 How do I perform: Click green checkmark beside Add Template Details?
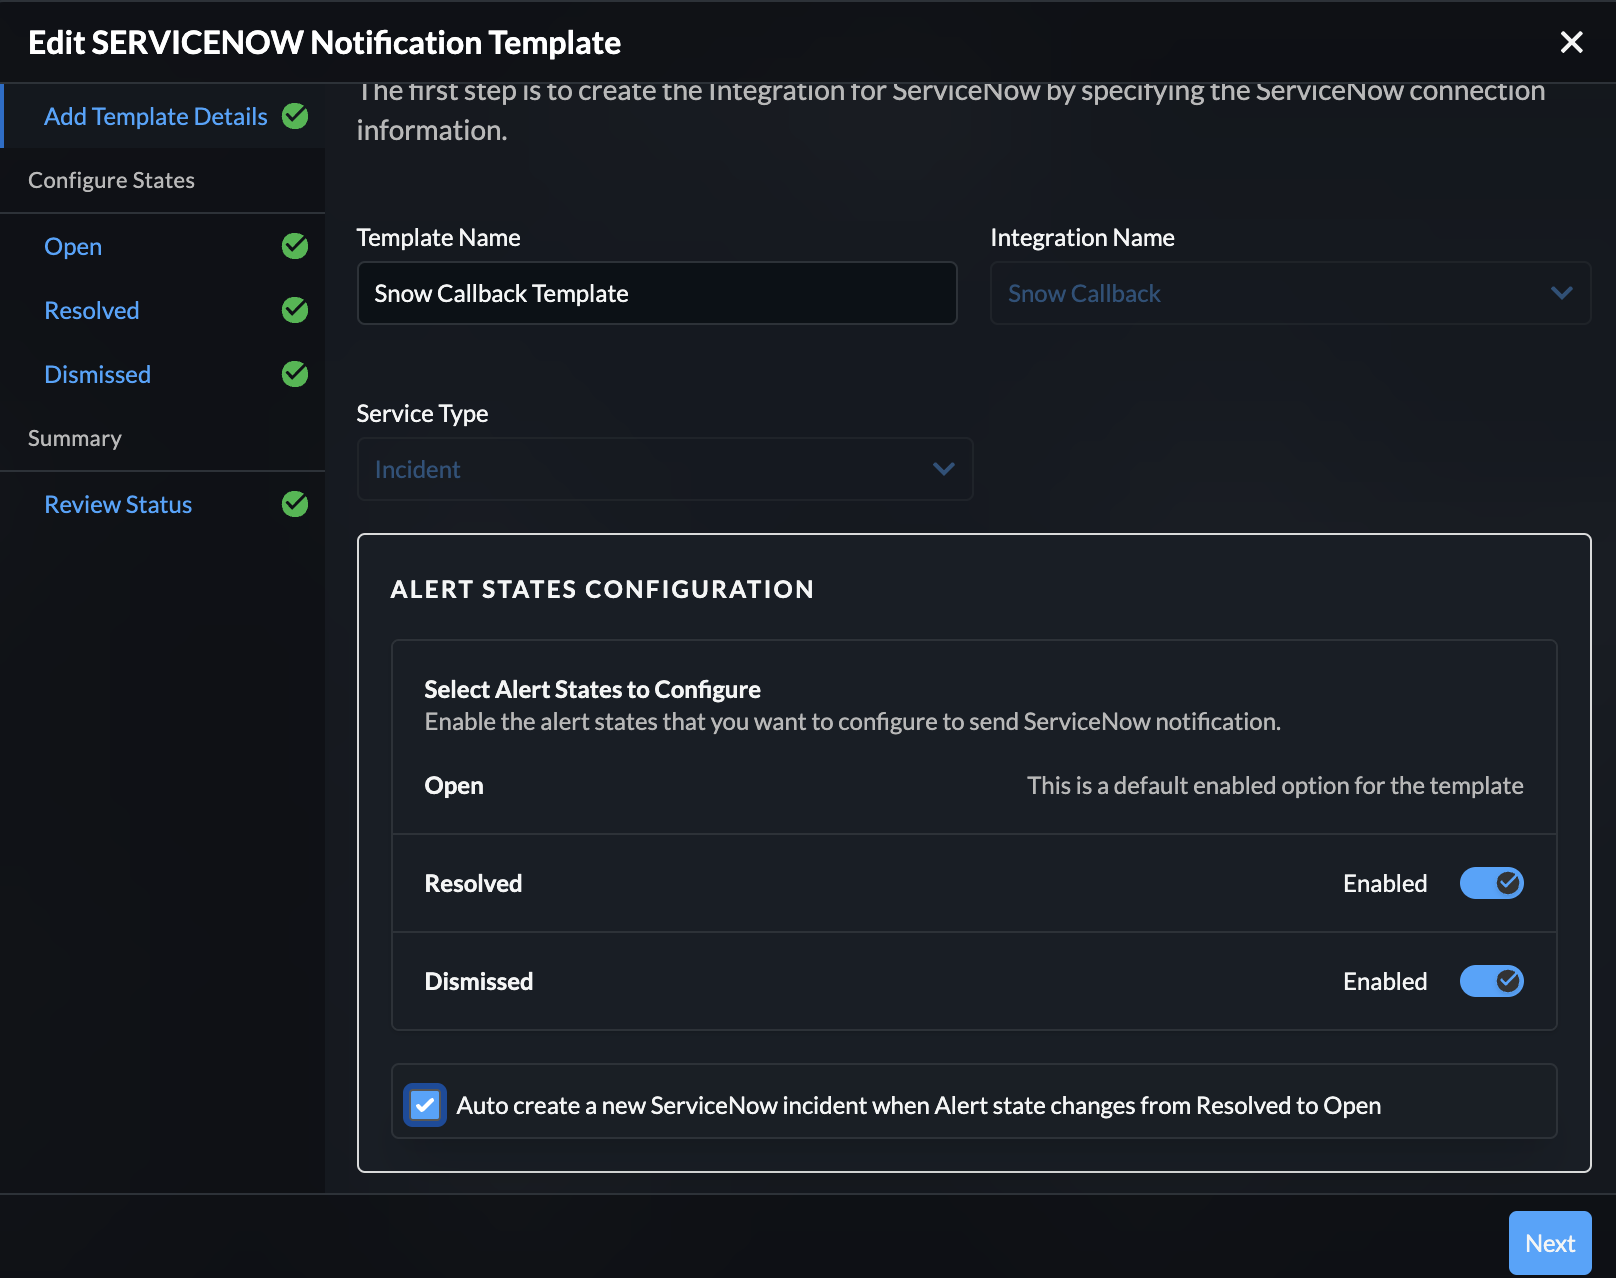tap(295, 116)
